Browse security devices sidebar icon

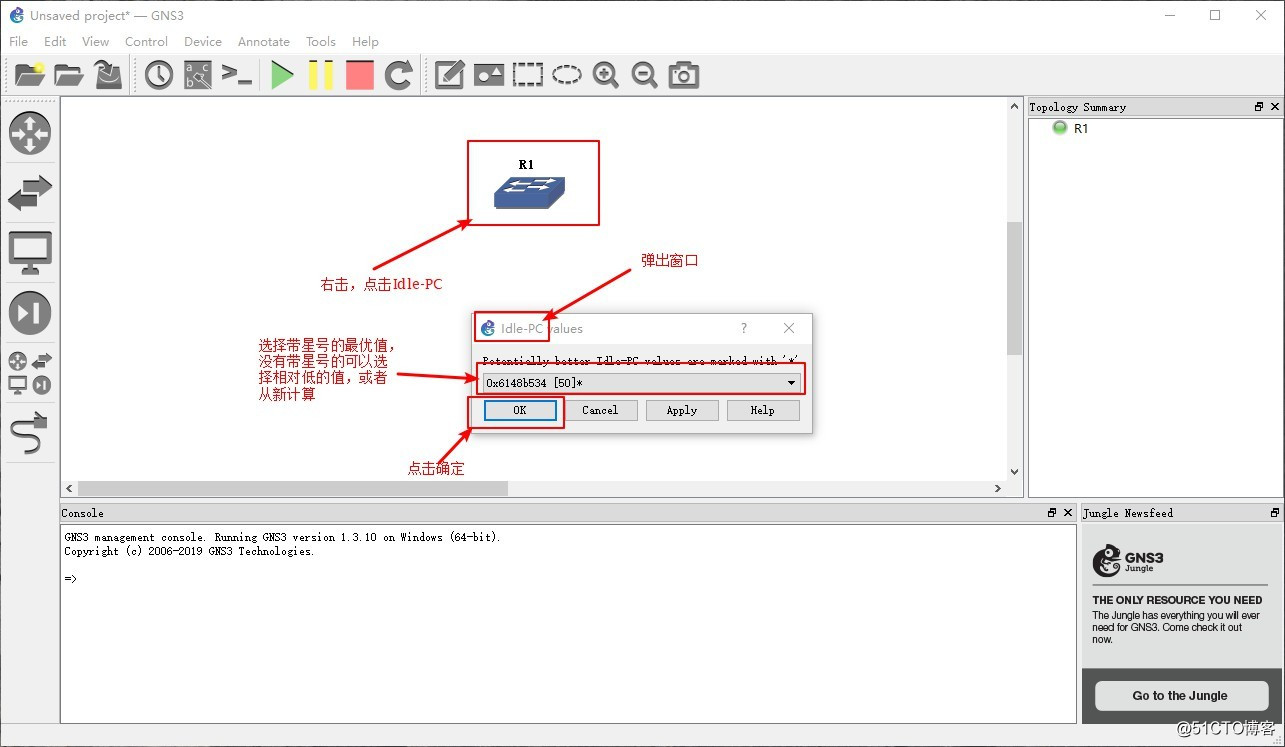pyautogui.click(x=30, y=313)
